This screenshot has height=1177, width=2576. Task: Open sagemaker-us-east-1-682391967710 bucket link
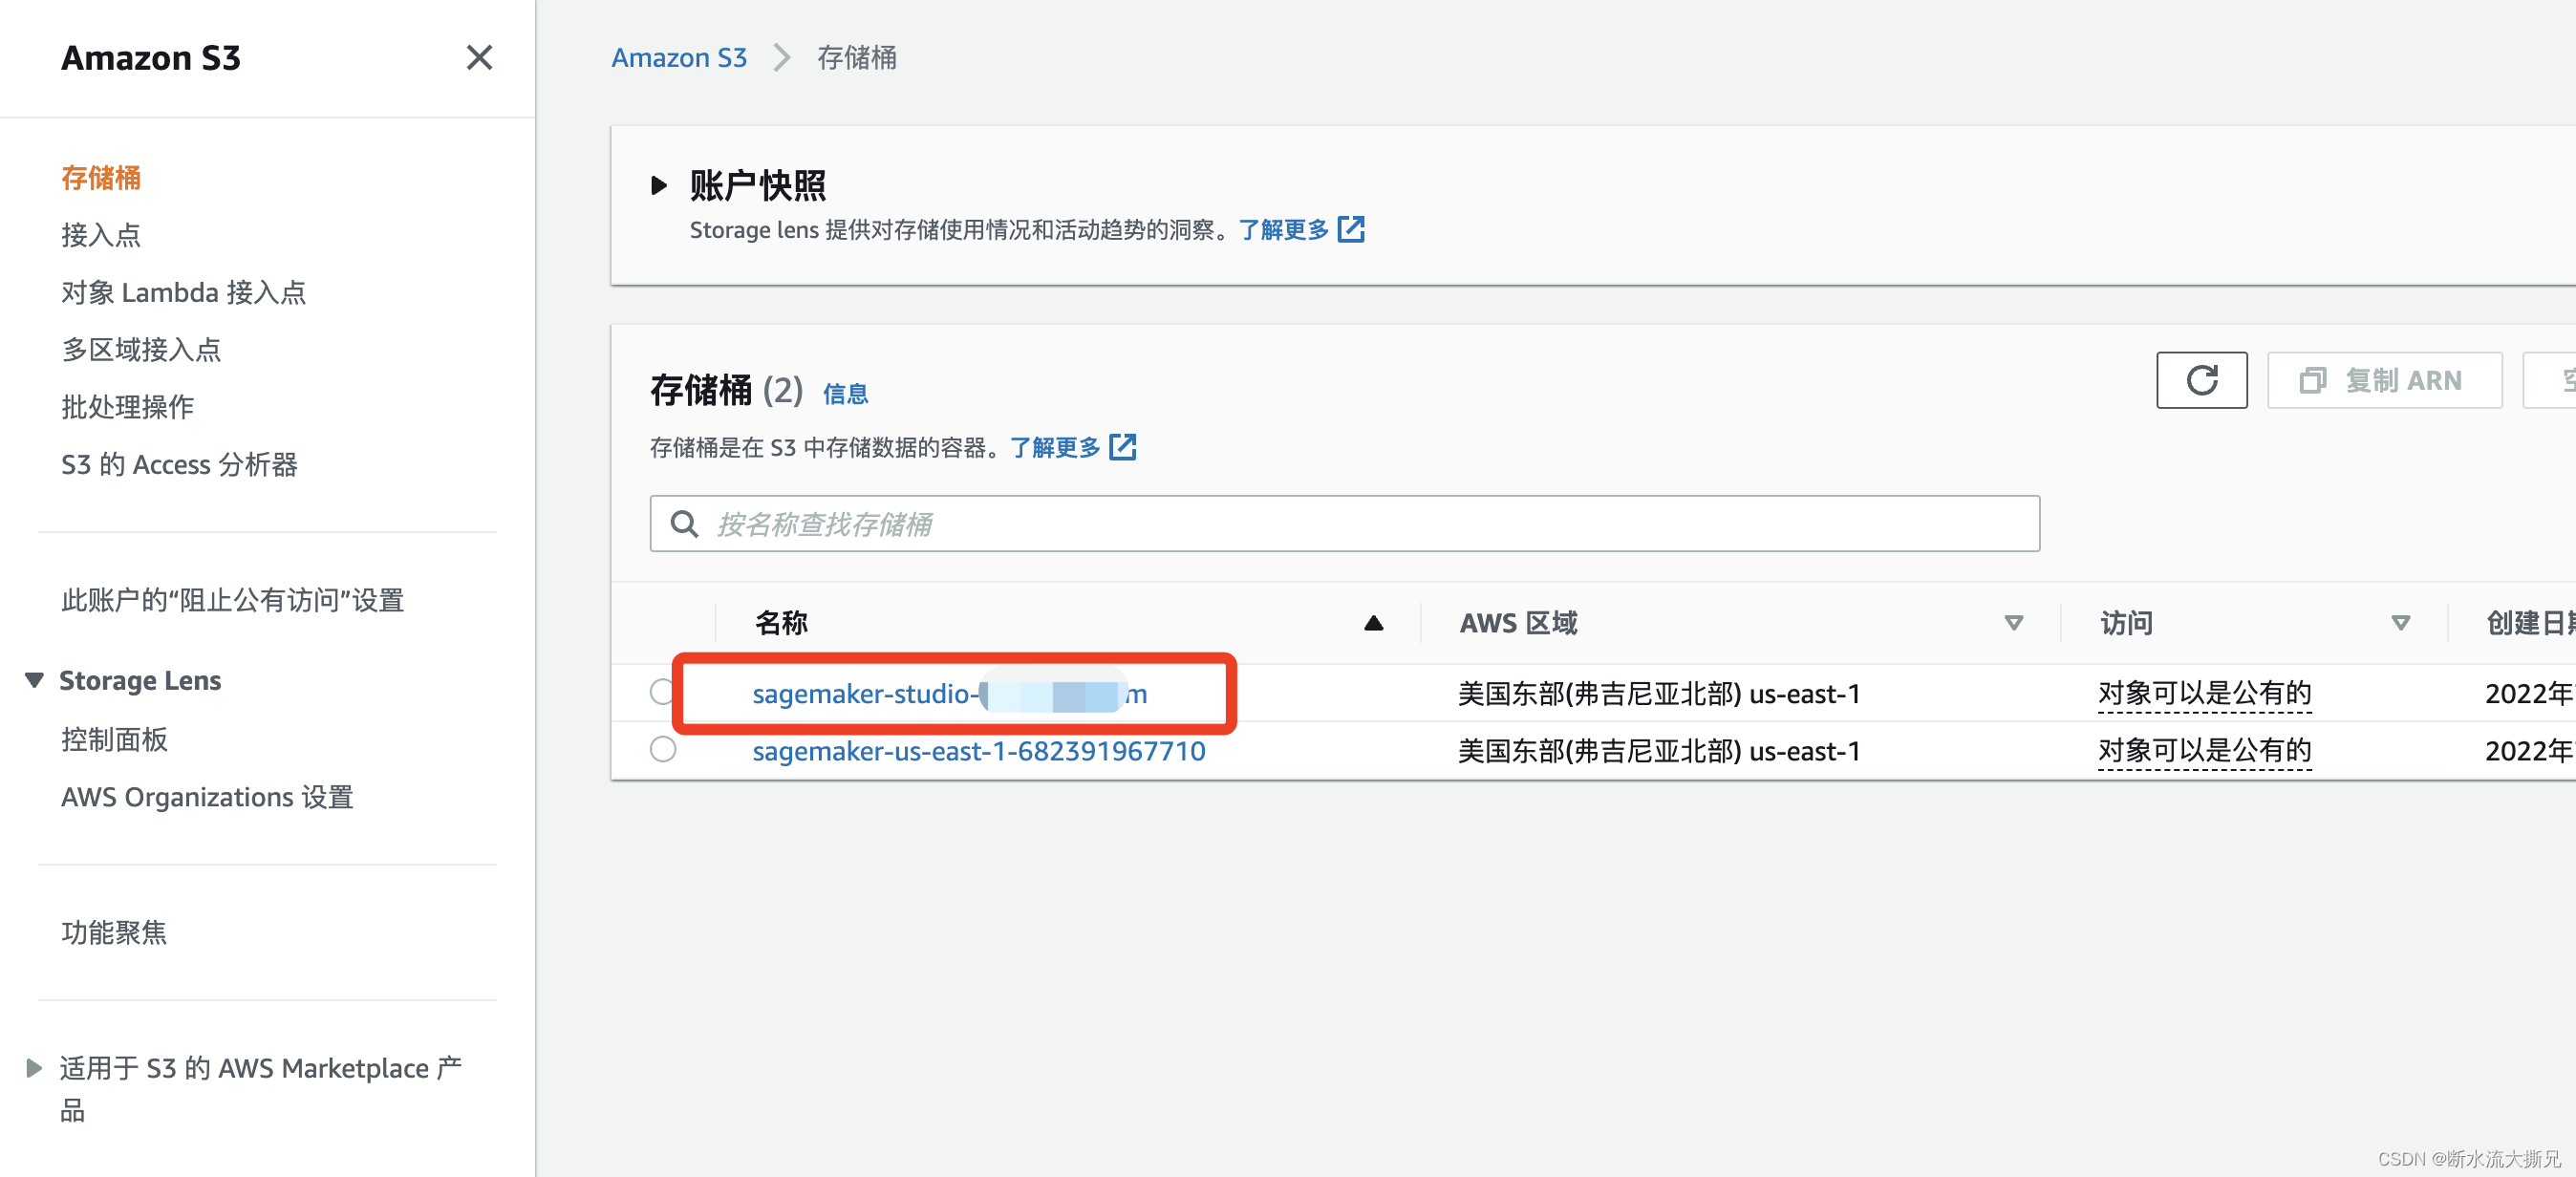[x=978, y=751]
